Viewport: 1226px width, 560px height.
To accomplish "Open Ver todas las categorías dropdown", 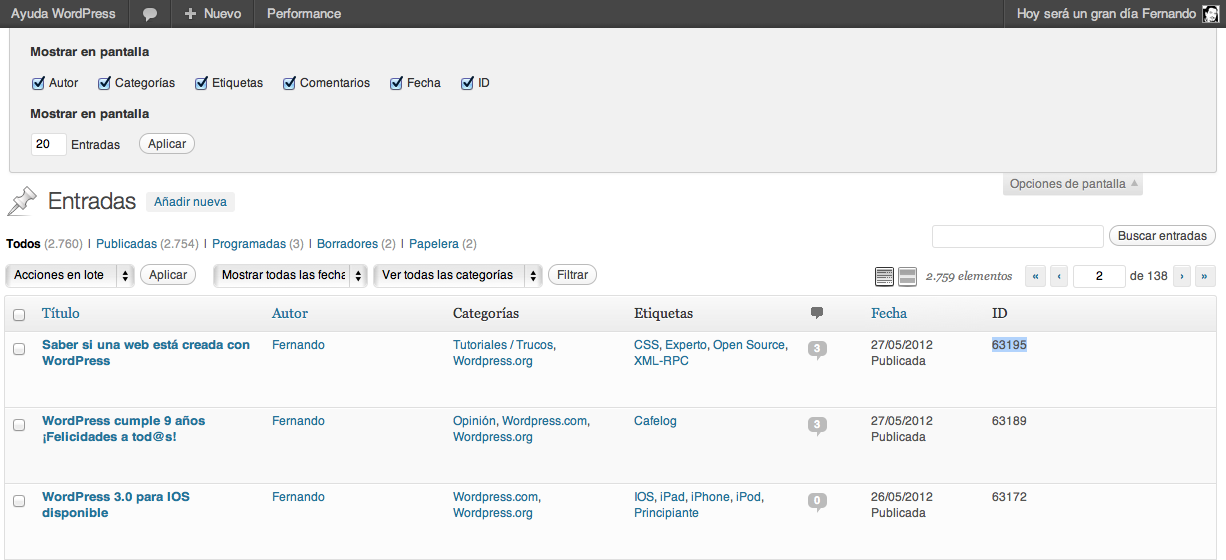I will (458, 275).
